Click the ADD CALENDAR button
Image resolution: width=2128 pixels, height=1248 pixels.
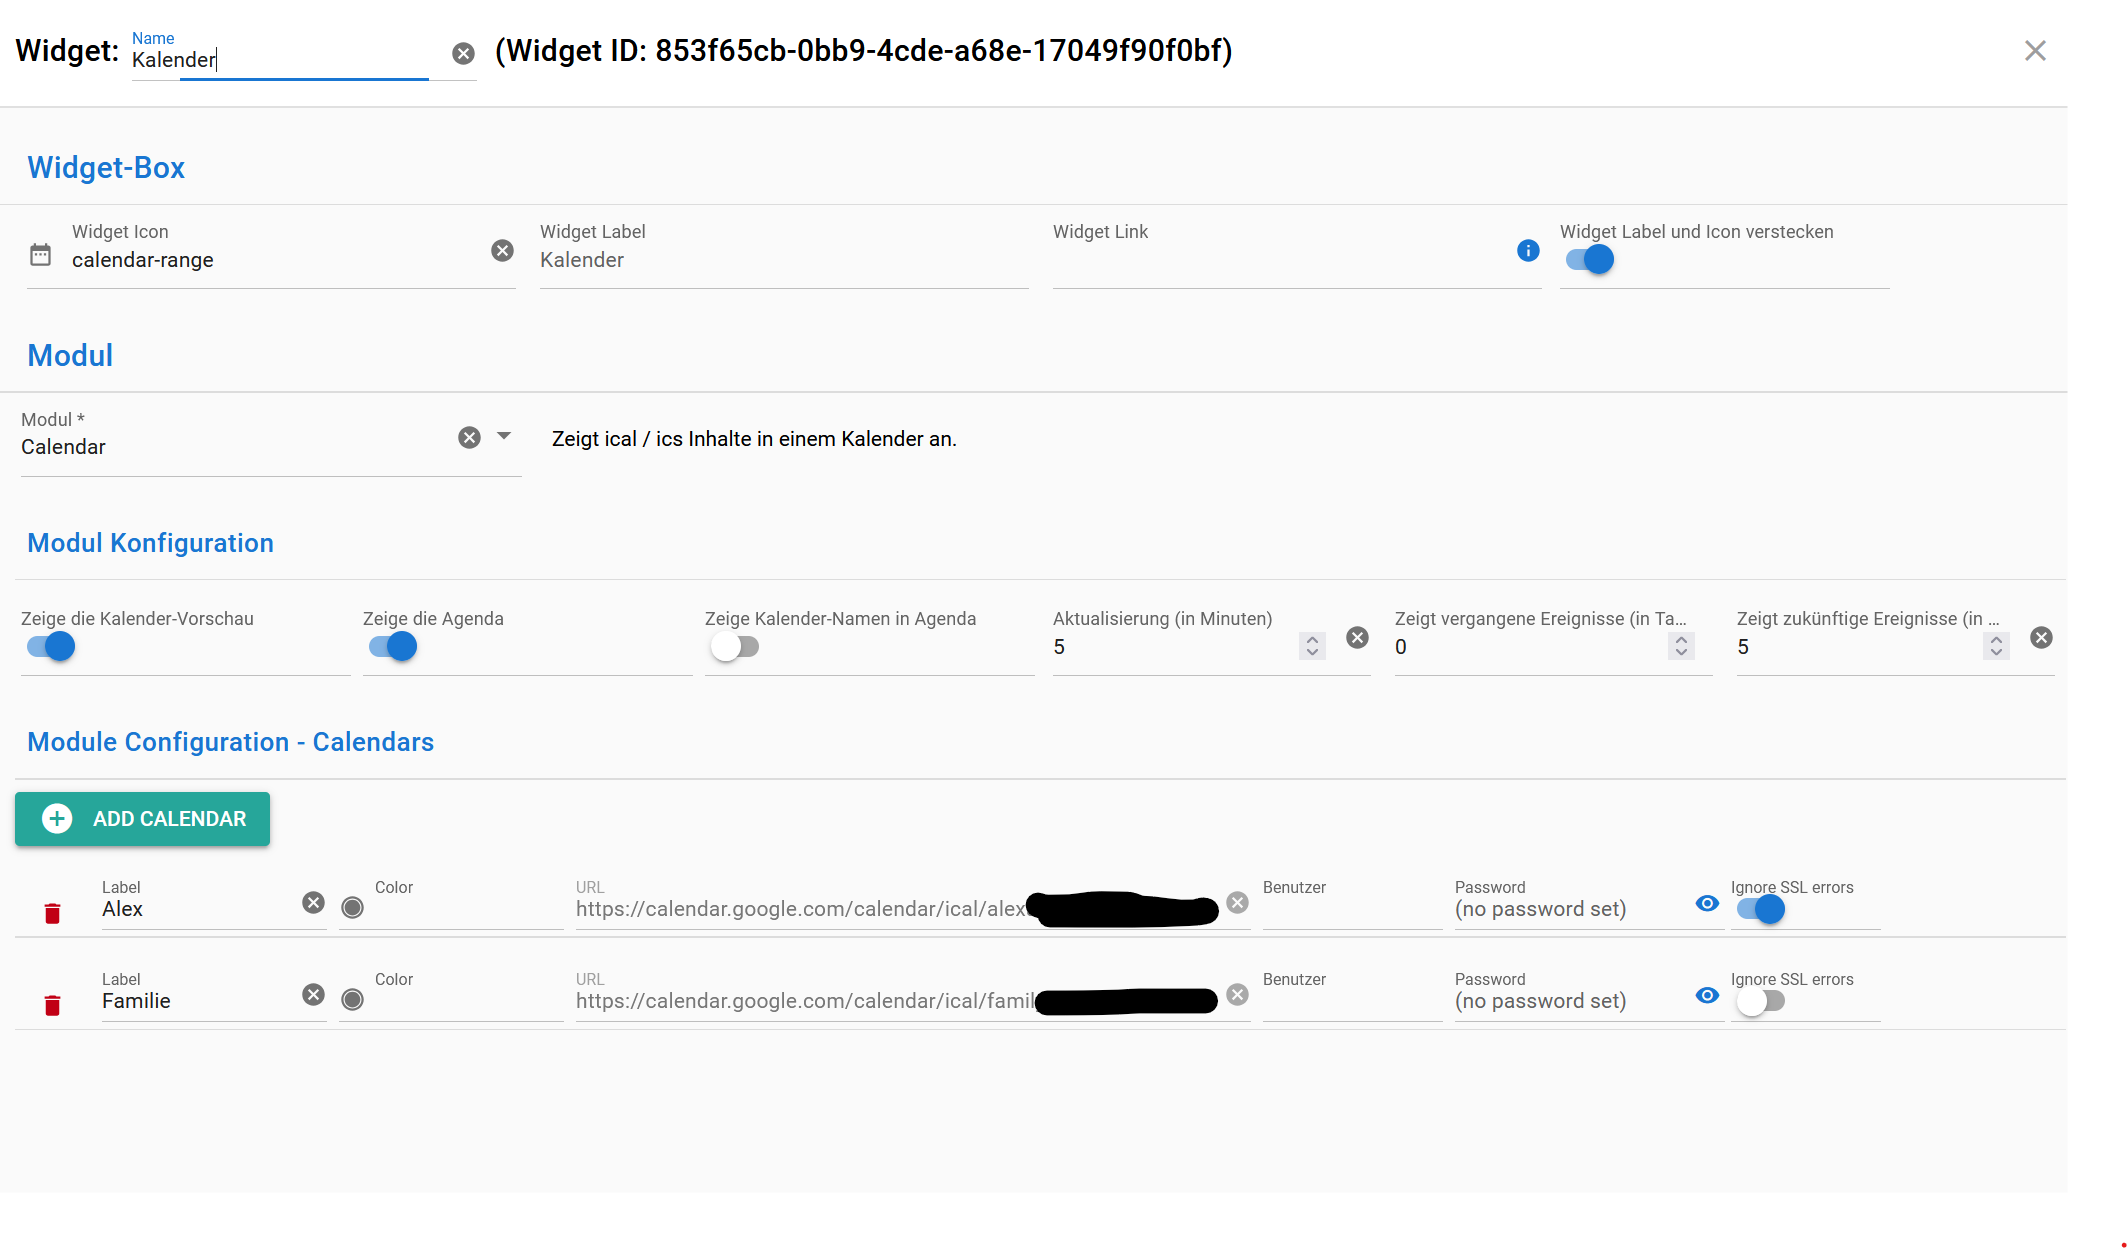pos(142,819)
